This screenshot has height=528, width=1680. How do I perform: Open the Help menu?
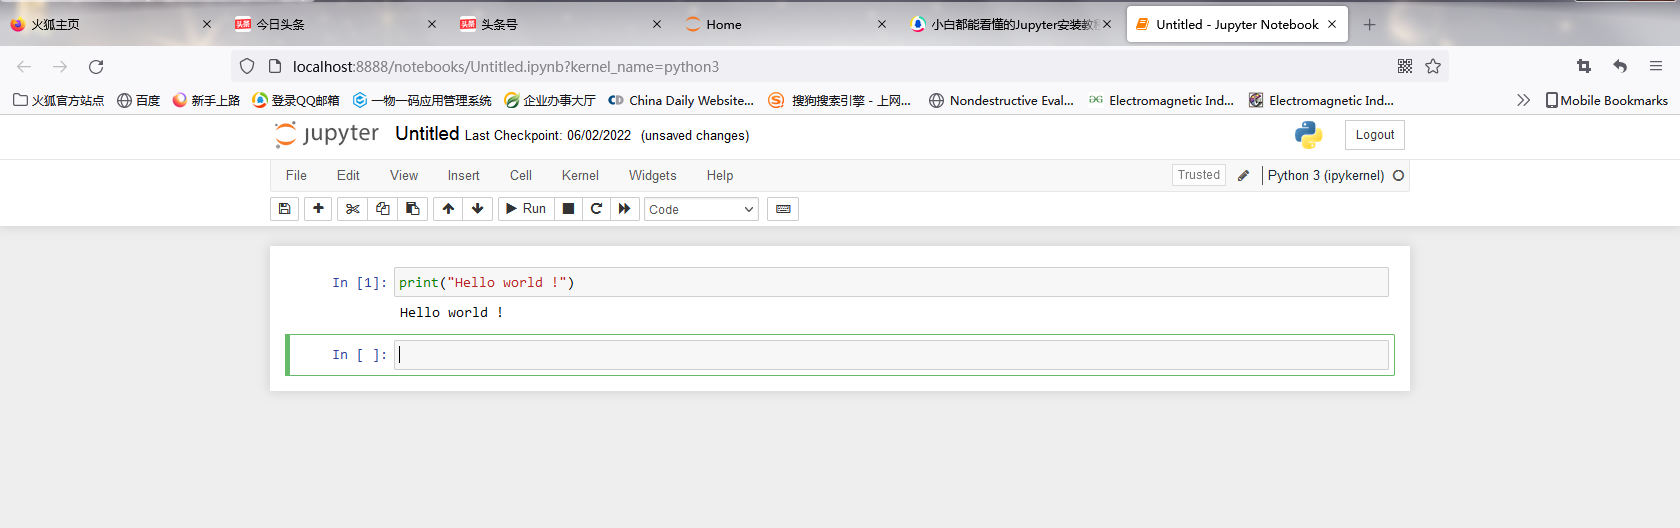[x=720, y=175]
